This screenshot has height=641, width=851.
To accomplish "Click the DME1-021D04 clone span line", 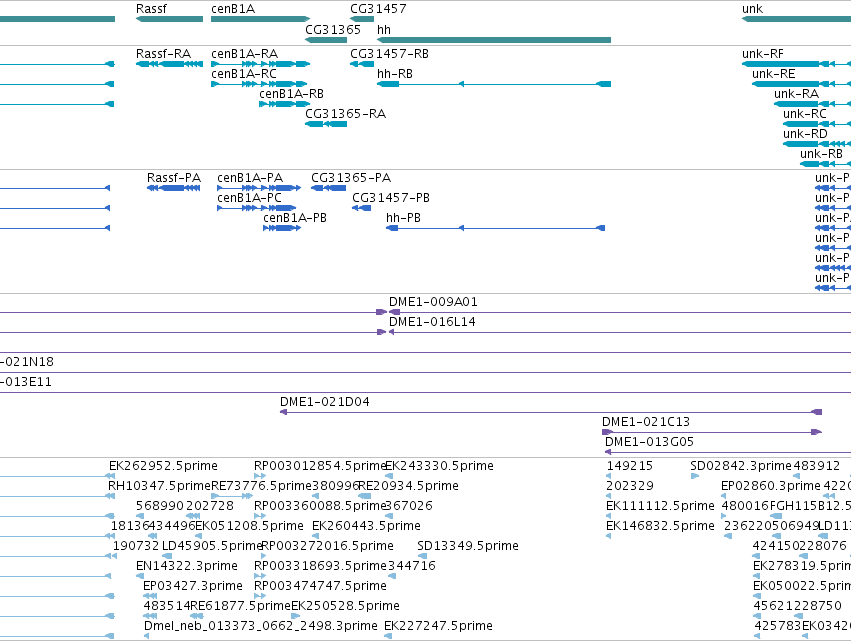I will click(x=551, y=412).
